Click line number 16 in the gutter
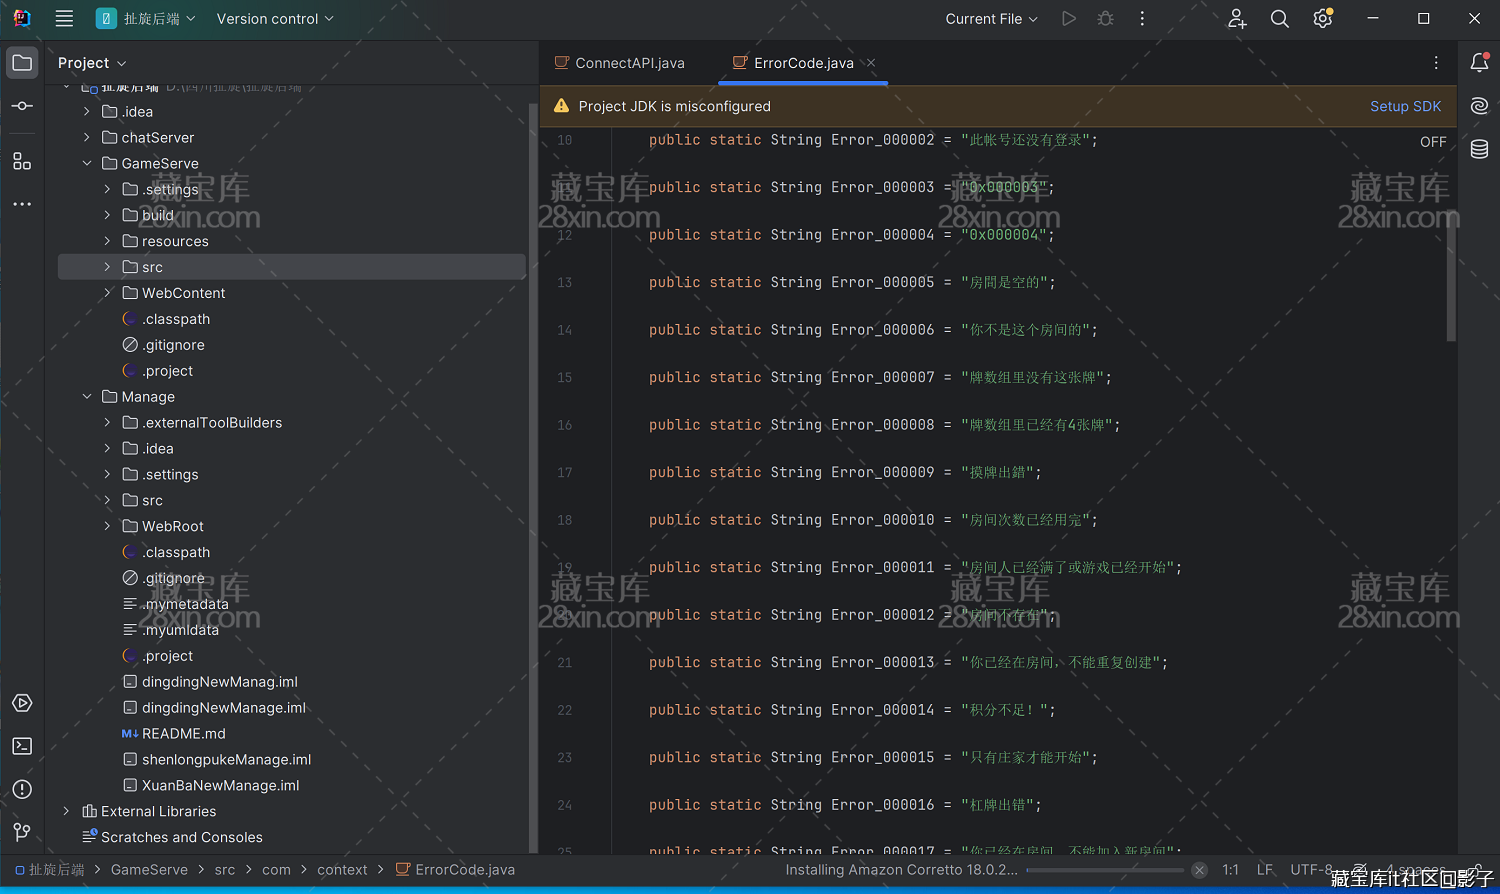 click(565, 425)
